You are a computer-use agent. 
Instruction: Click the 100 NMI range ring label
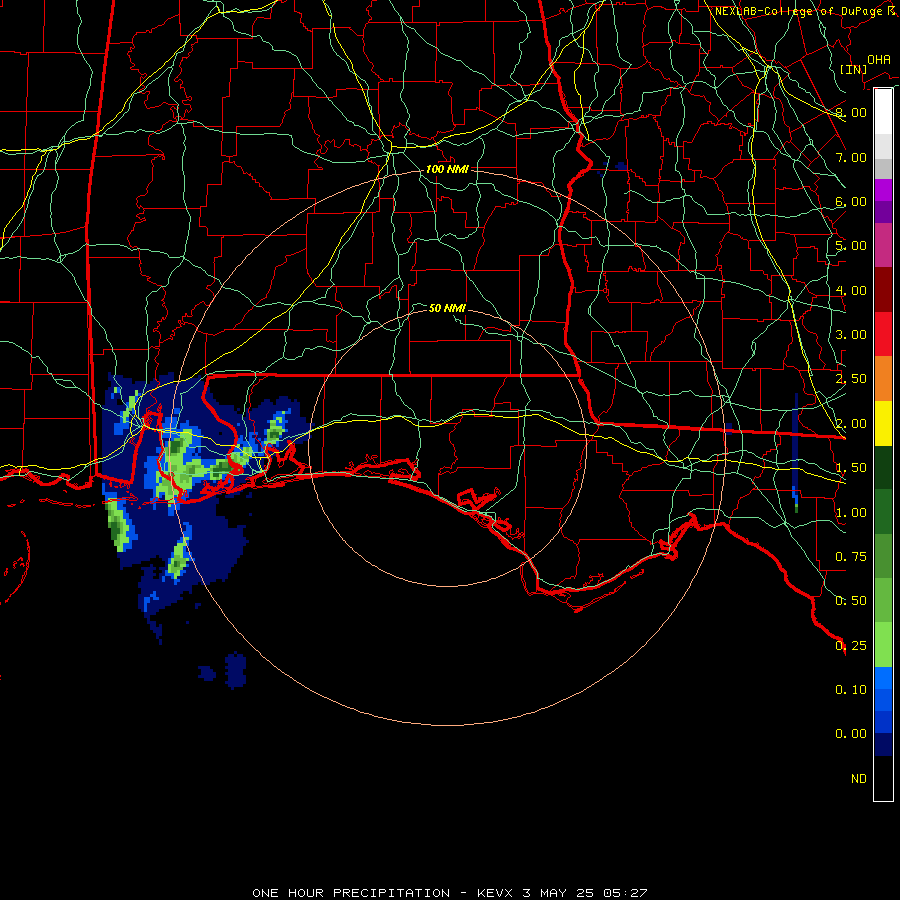[x=447, y=169]
